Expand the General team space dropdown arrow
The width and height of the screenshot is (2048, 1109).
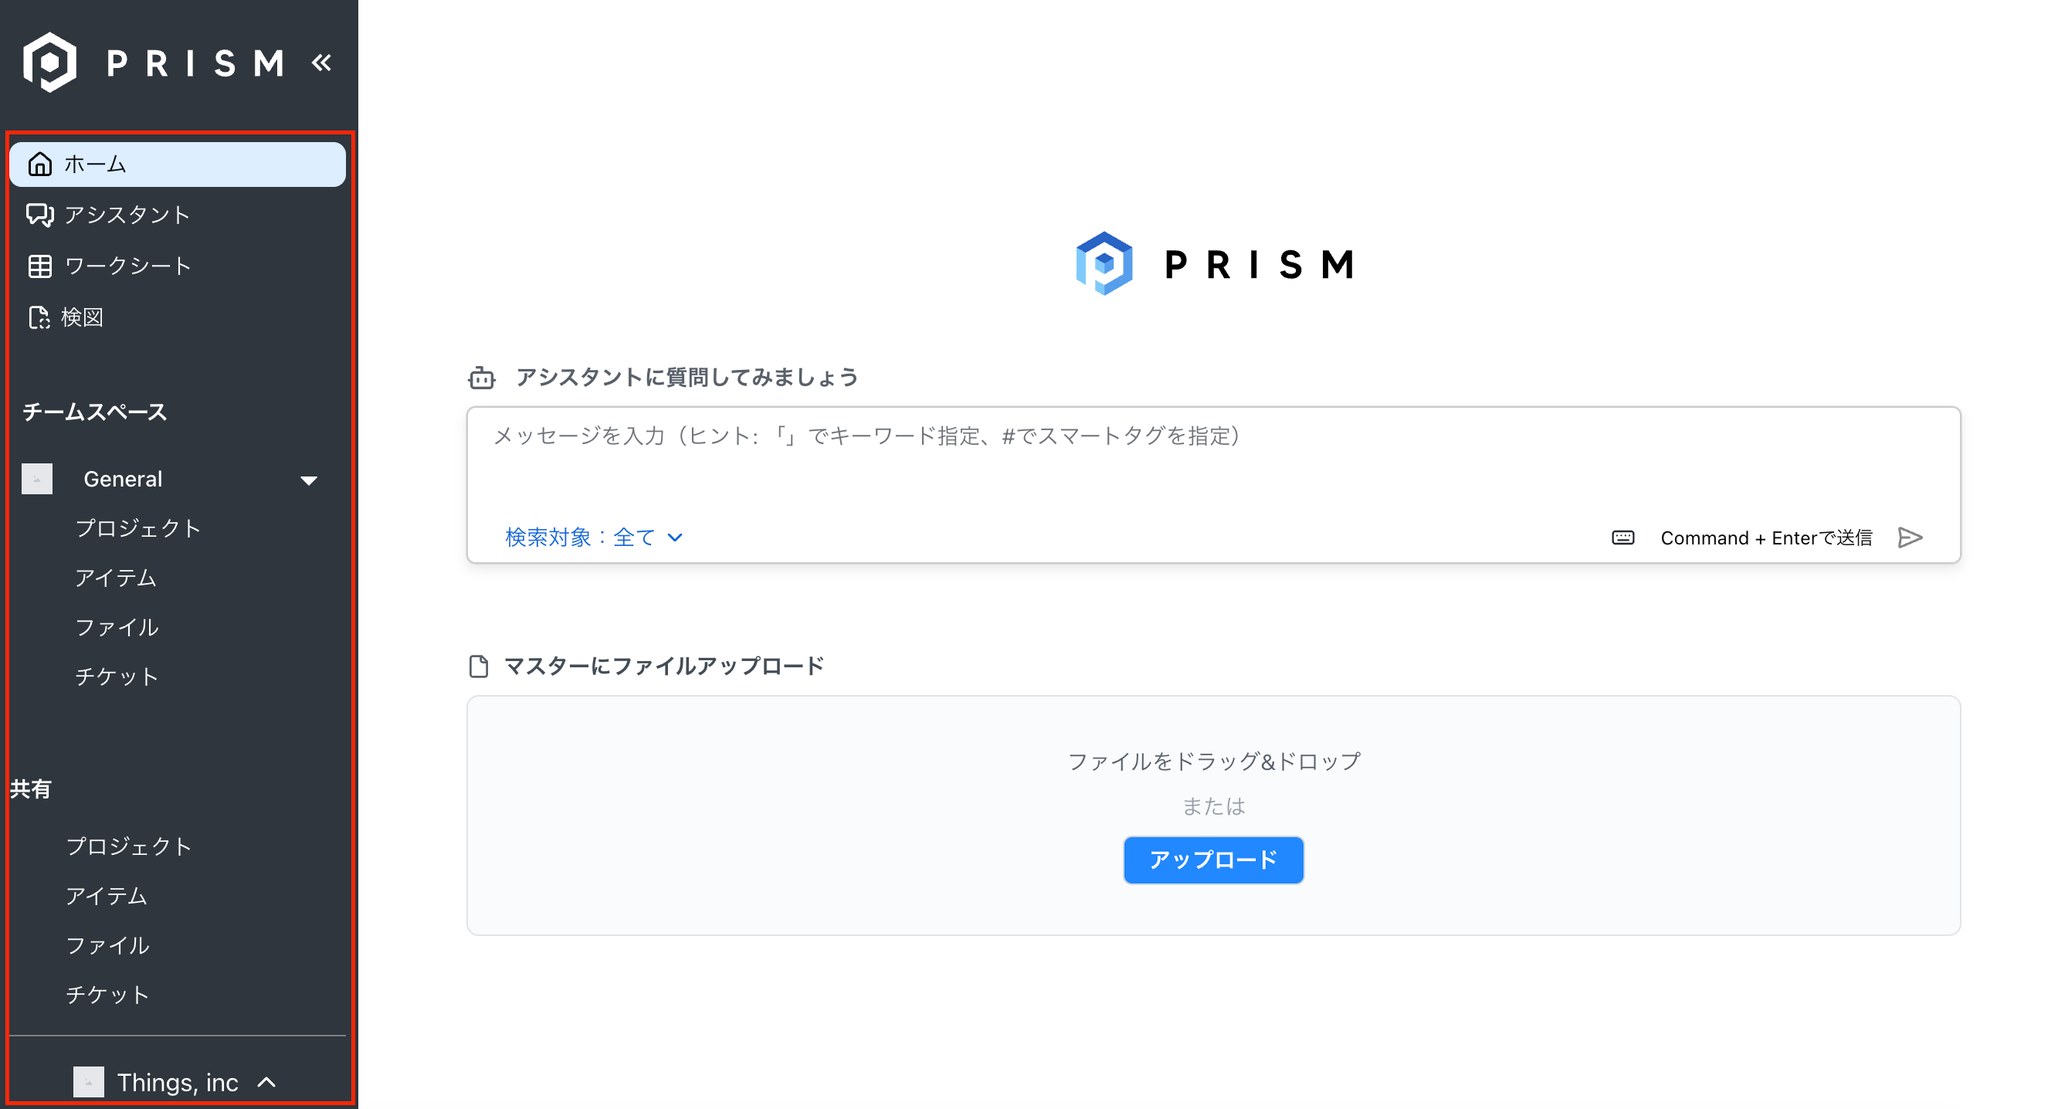pyautogui.click(x=309, y=480)
